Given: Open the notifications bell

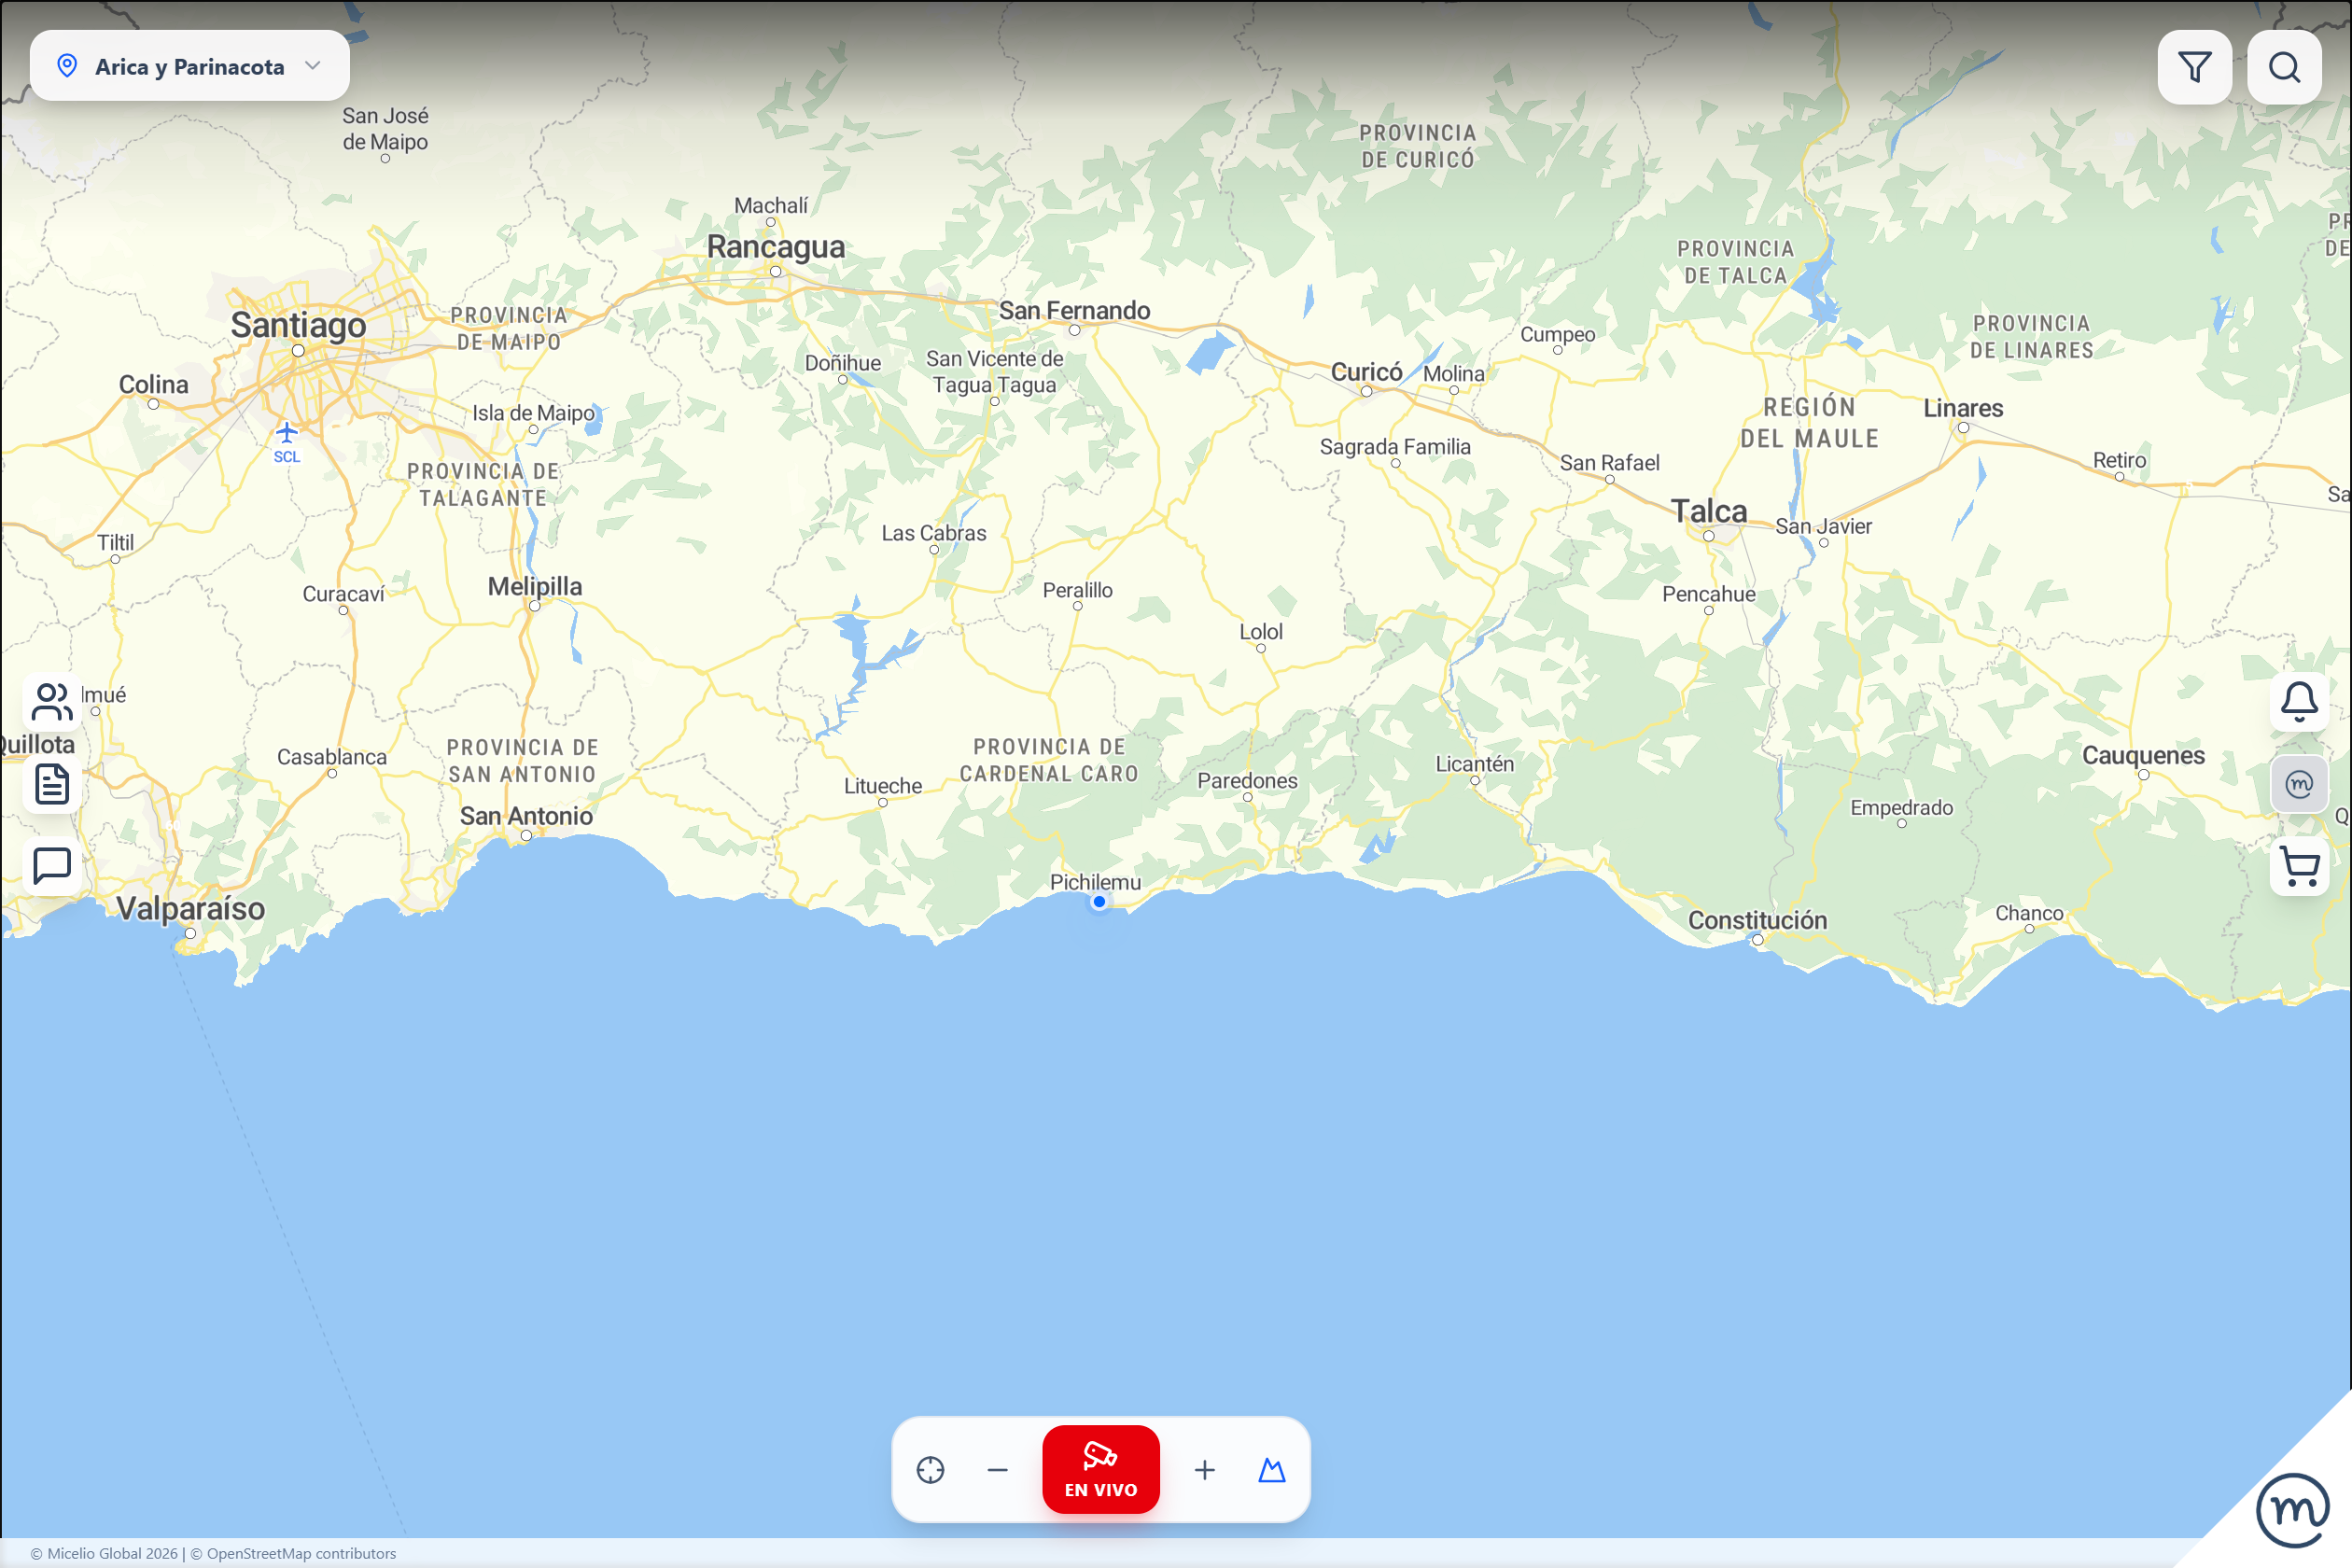Looking at the screenshot, I should [x=2299, y=701].
